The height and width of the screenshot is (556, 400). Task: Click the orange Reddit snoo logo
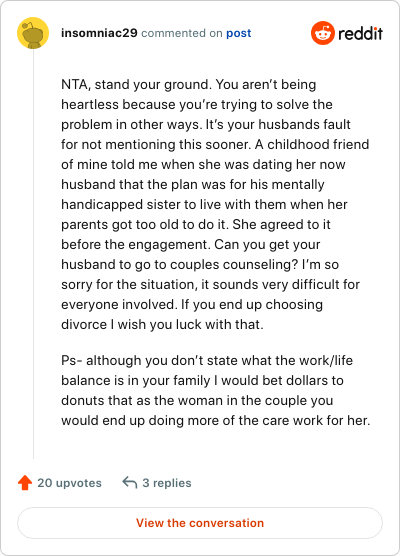323,33
